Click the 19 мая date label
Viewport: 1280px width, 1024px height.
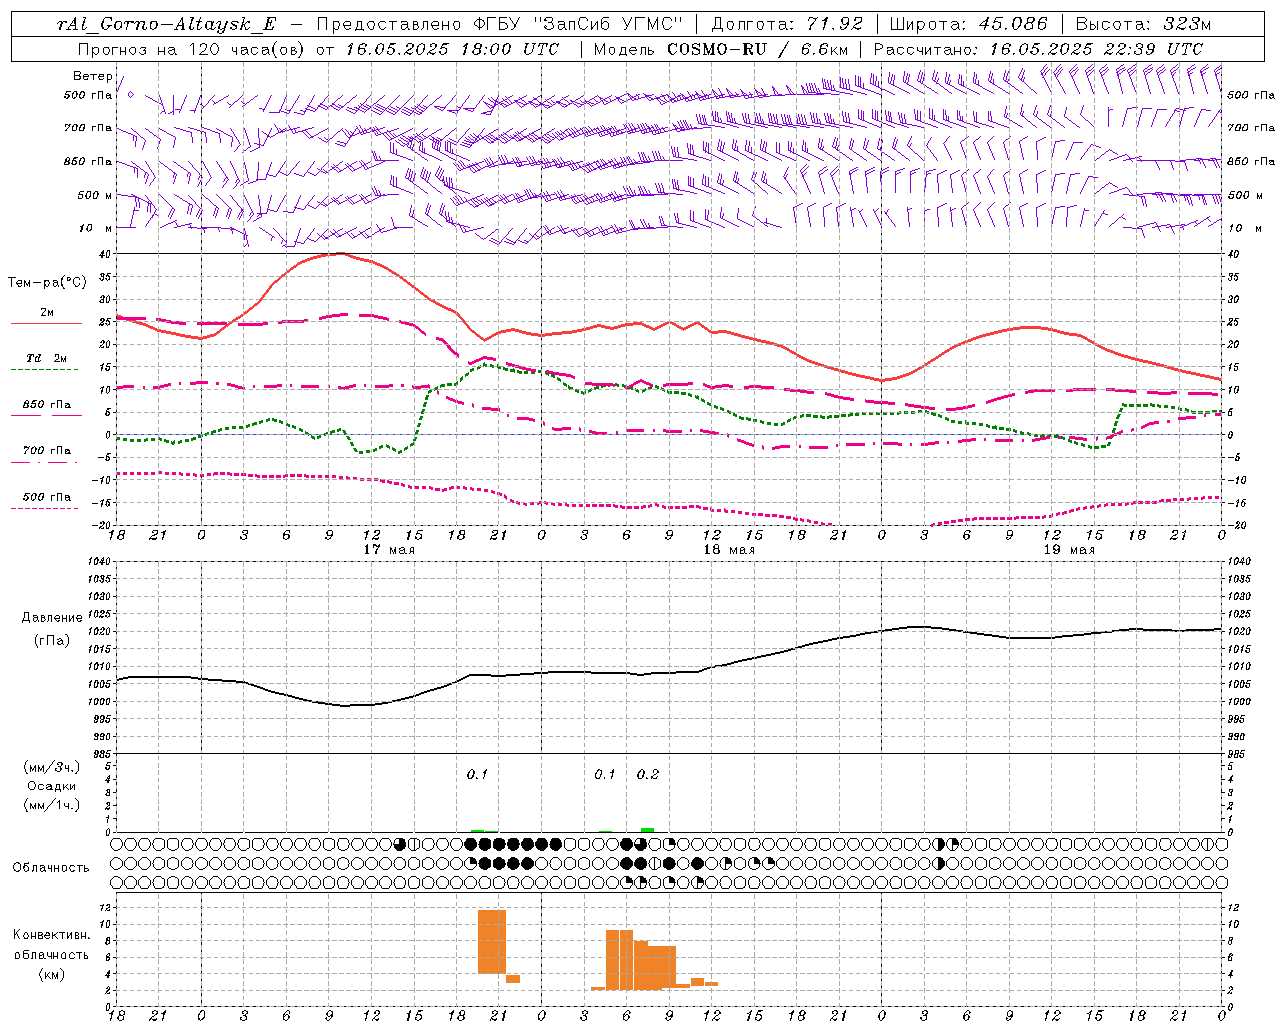(x=1068, y=550)
